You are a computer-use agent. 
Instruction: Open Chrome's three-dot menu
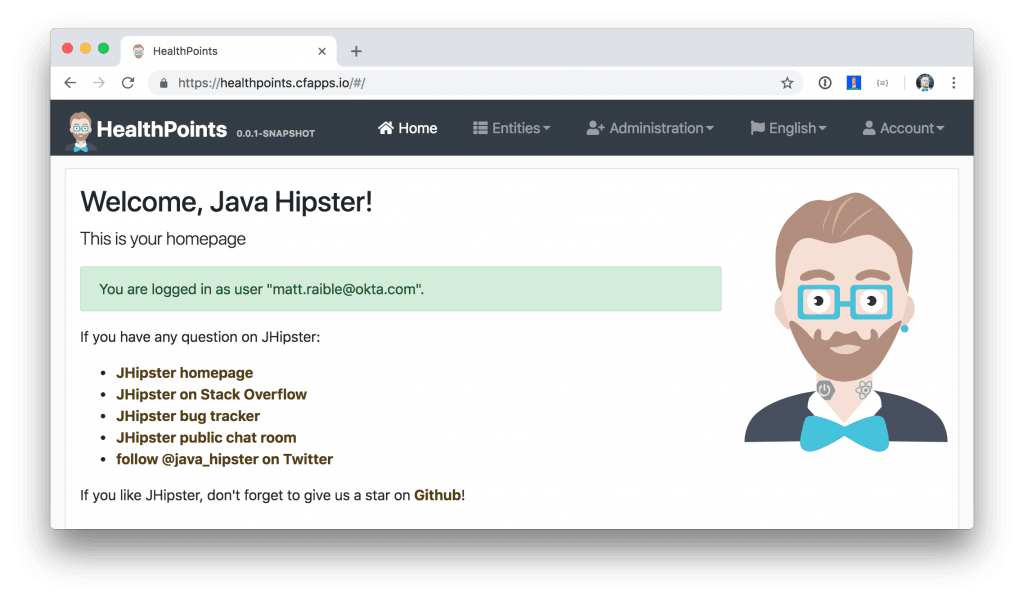pos(953,83)
